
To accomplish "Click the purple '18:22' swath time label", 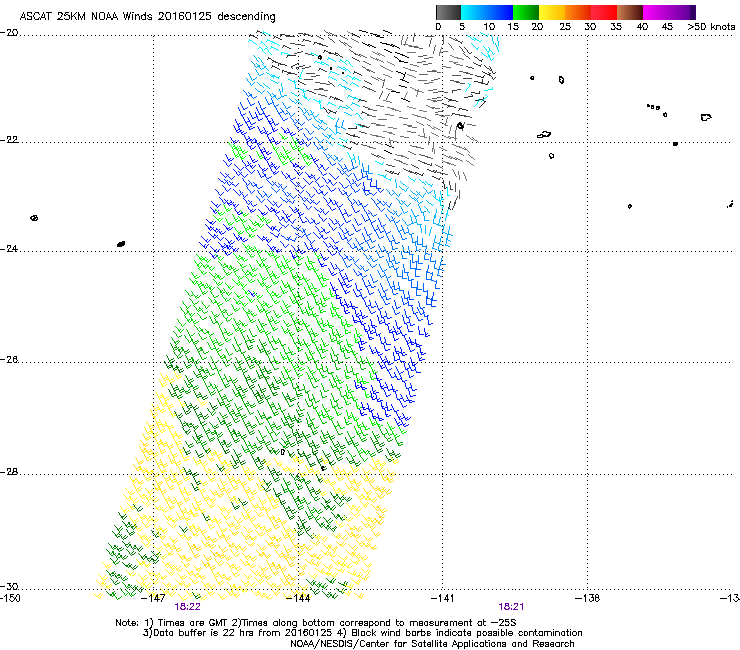I will pos(187,607).
